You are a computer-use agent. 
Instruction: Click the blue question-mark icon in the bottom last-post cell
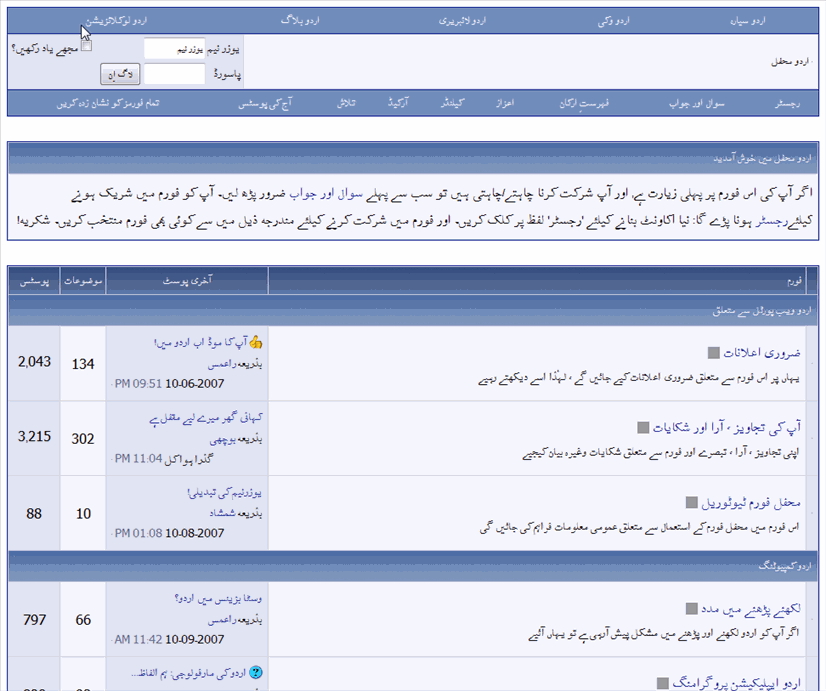click(256, 673)
